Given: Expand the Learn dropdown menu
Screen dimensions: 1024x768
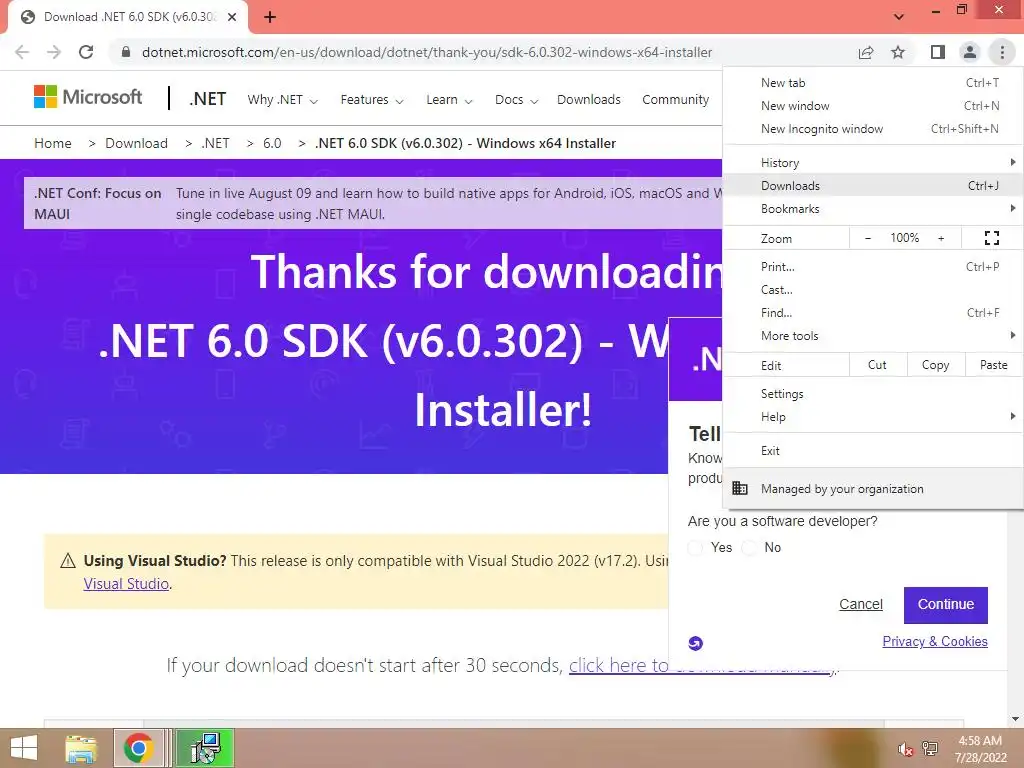Looking at the screenshot, I should tap(449, 100).
